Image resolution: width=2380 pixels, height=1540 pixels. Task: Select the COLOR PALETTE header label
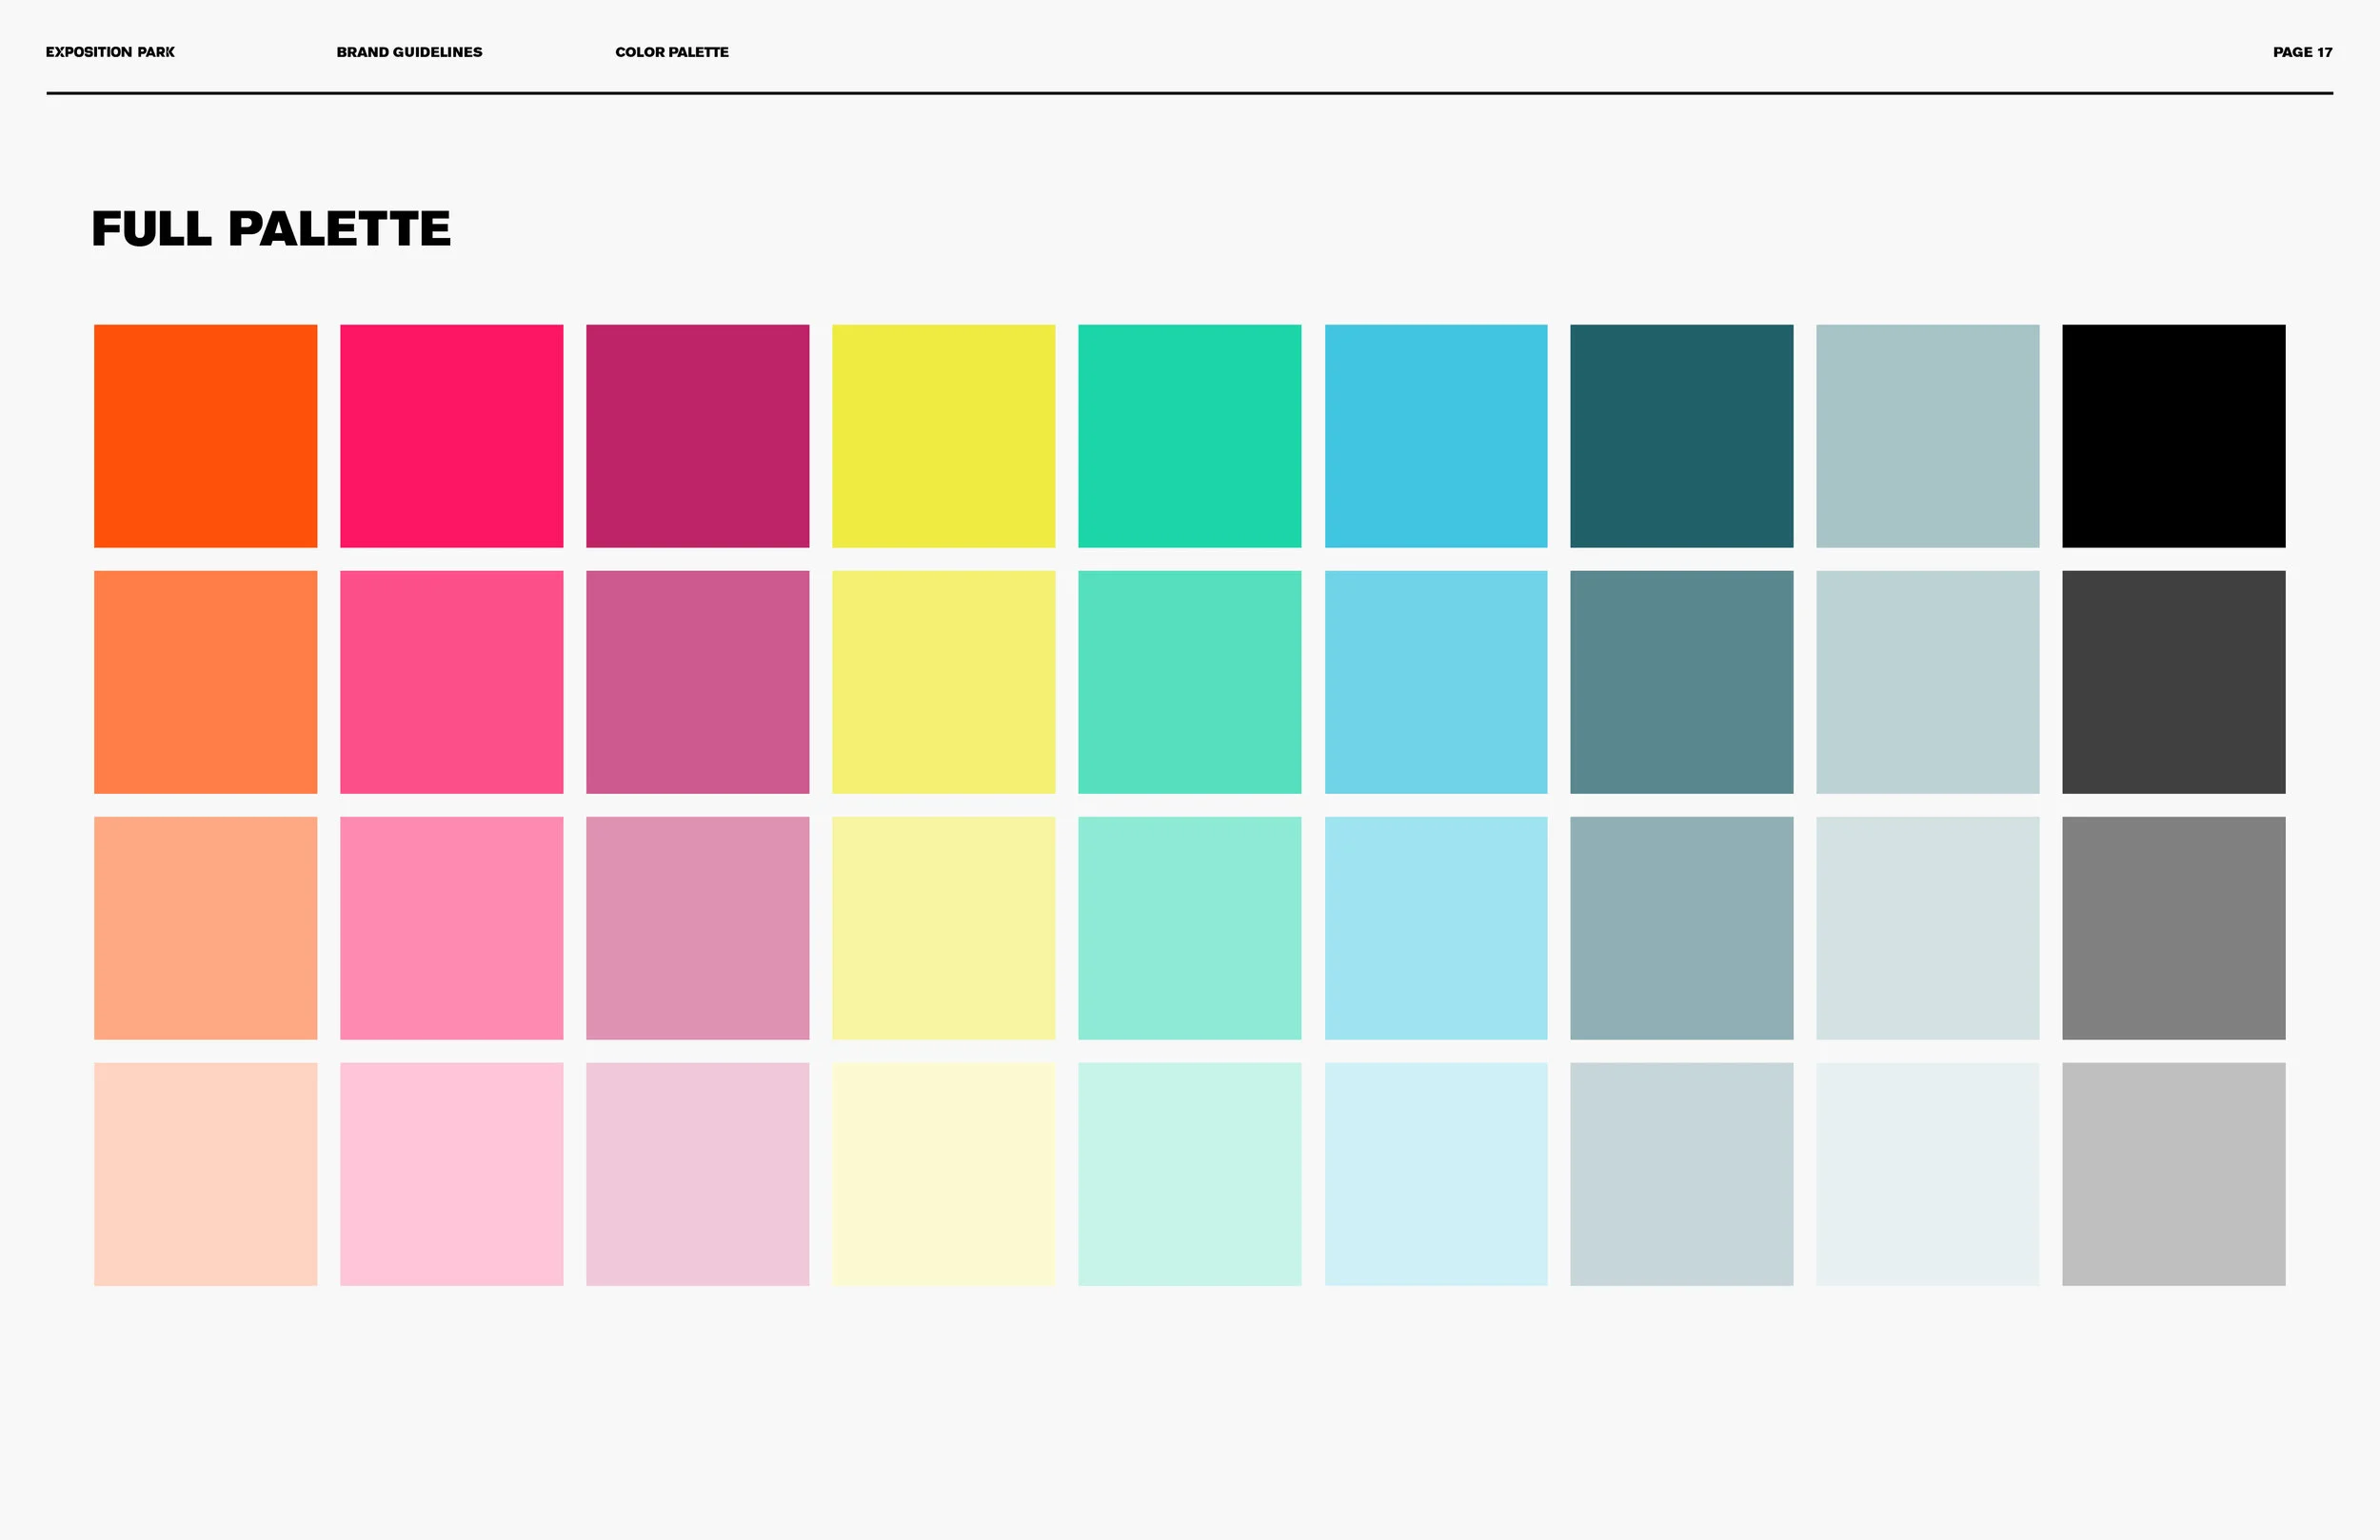(671, 52)
